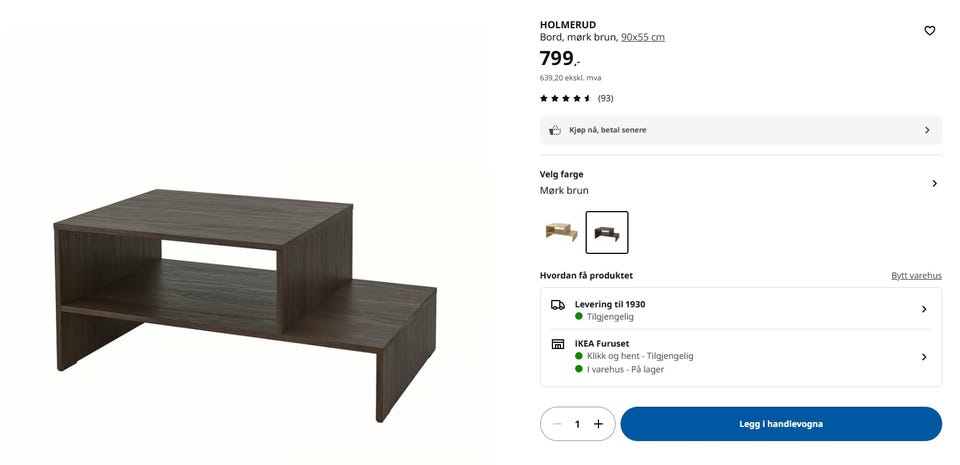Viewport: 960px width, 465px height.
Task: Expand the Velg farge chevron
Action: click(934, 184)
